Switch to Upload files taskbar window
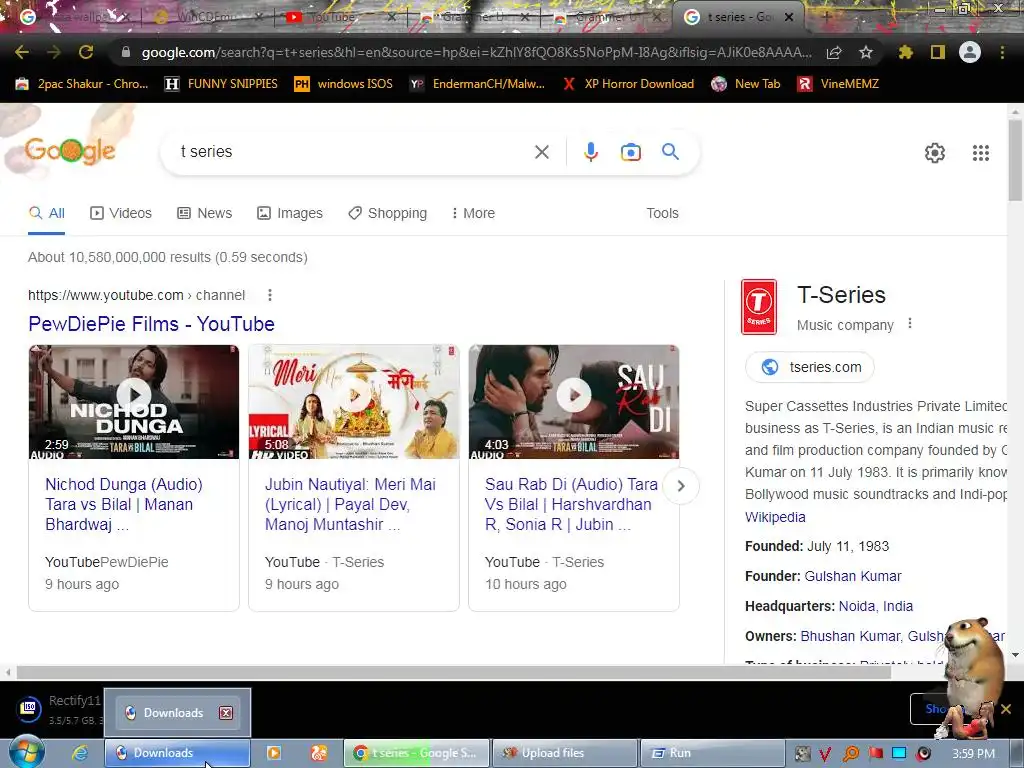 (x=564, y=753)
